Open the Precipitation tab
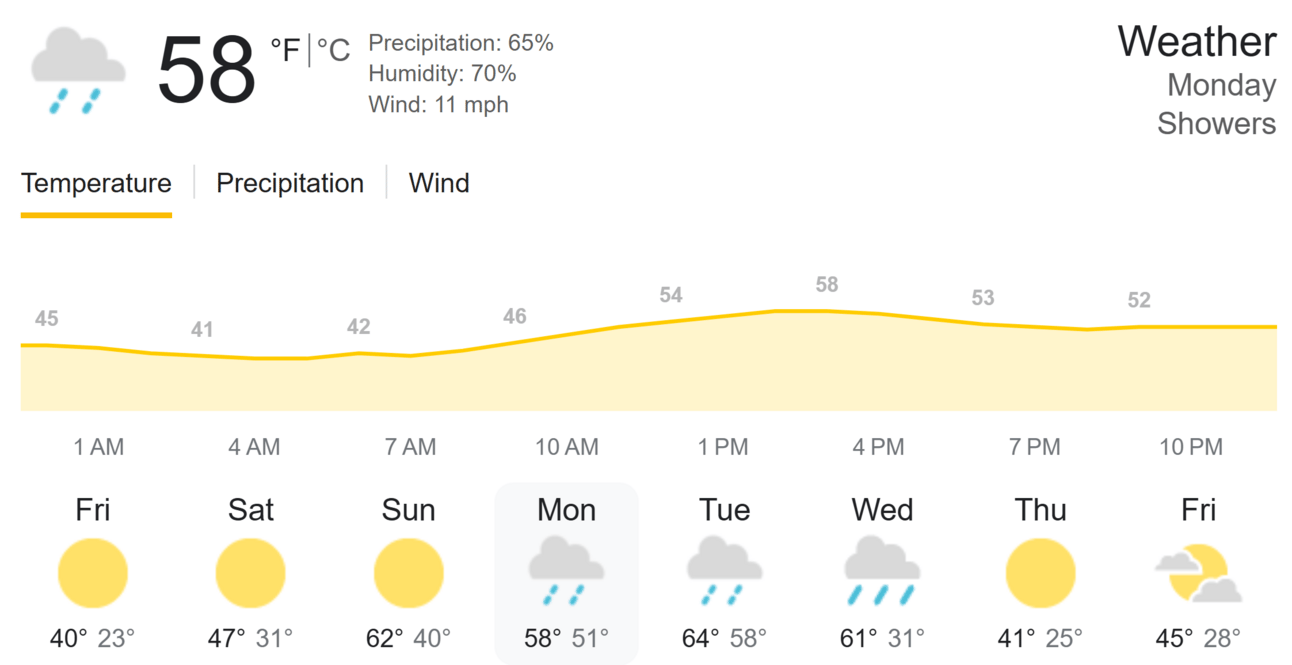 [290, 183]
